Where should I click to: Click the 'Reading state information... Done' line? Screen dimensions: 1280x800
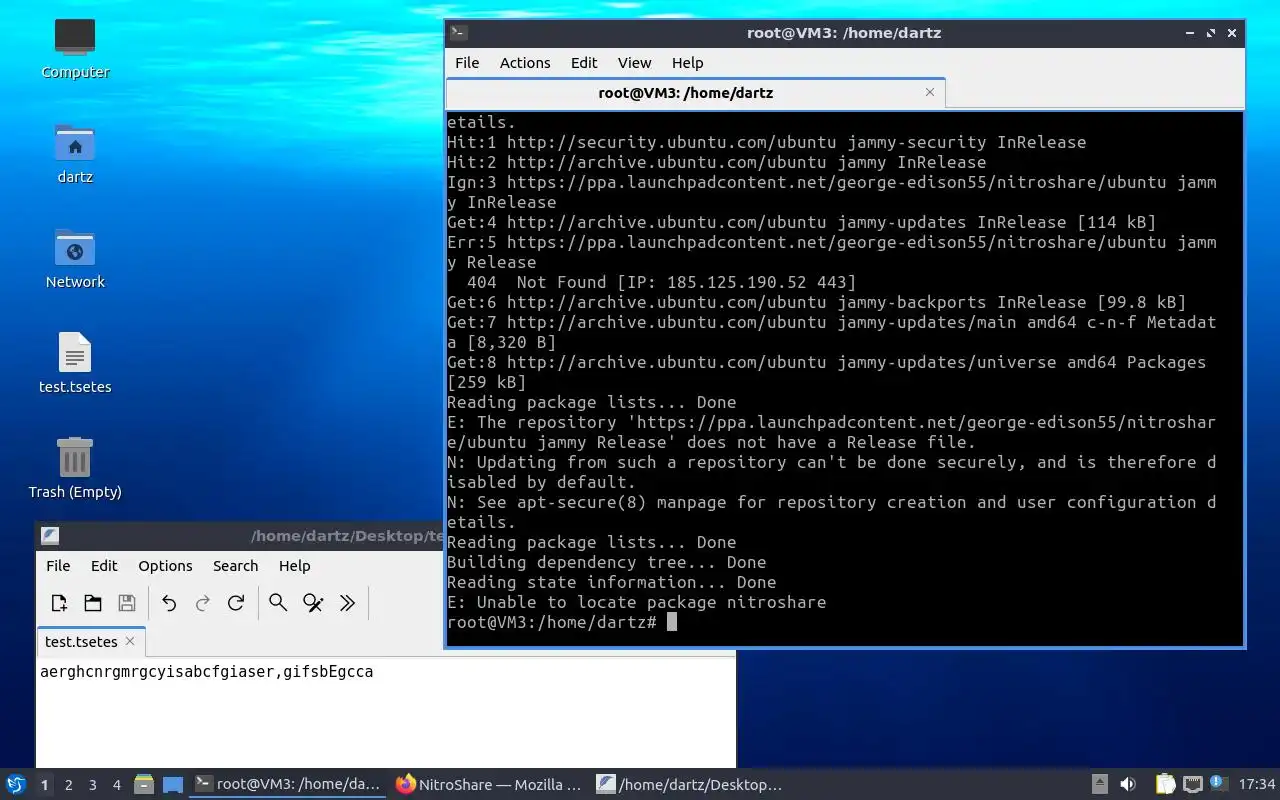point(611,582)
